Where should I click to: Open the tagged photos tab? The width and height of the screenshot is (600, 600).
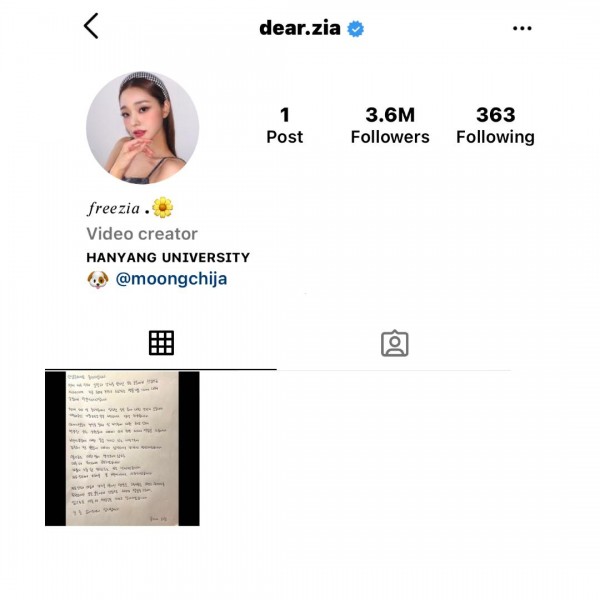point(395,343)
